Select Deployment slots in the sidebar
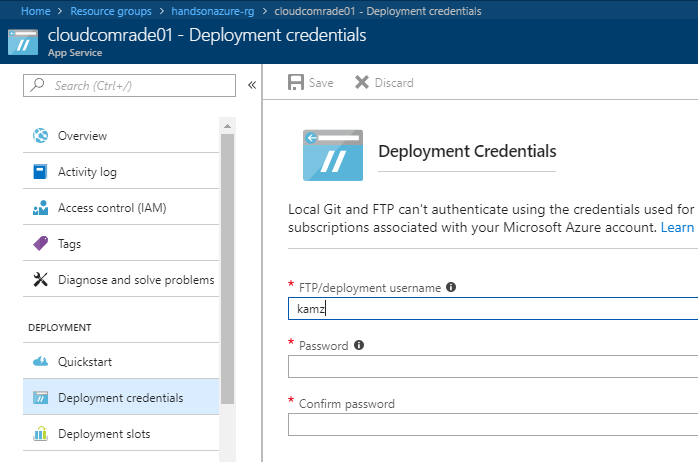This screenshot has height=462, width=698. click(121, 434)
